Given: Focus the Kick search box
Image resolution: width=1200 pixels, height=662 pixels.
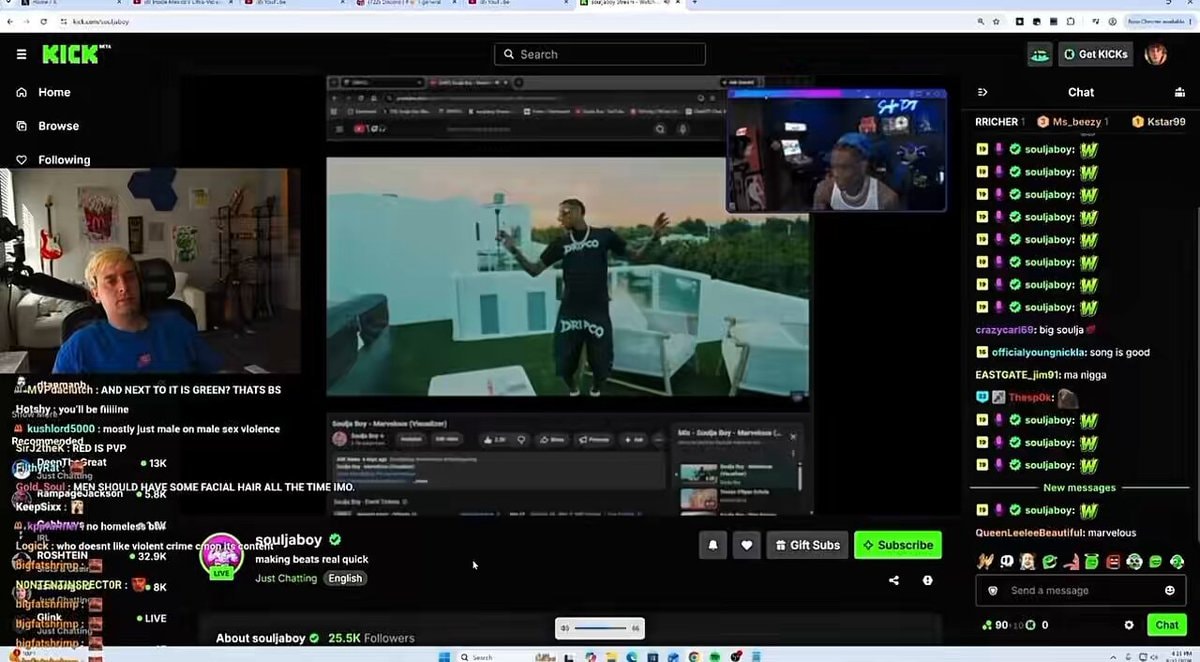Looking at the screenshot, I should (600, 54).
